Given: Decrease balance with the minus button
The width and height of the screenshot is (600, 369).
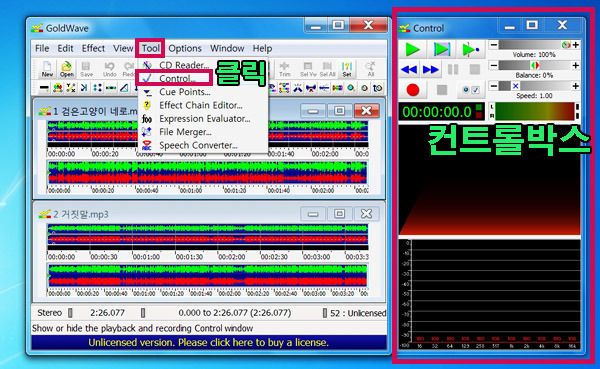Looking at the screenshot, I should click(x=494, y=66).
